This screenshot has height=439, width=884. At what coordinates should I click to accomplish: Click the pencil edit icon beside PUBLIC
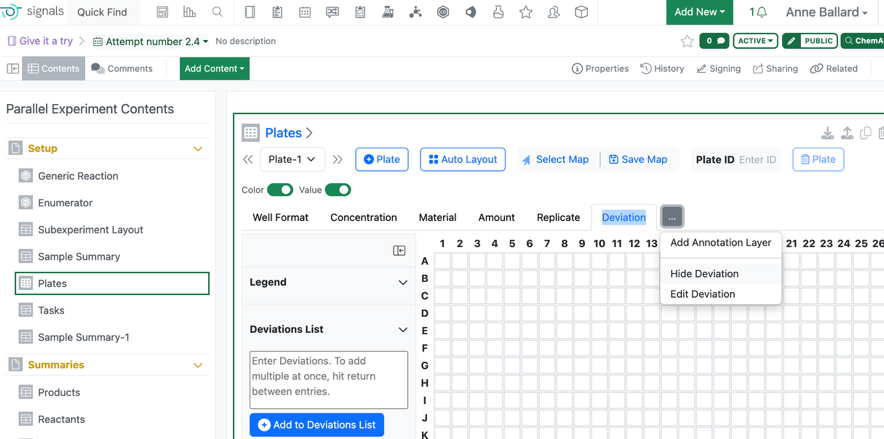pyautogui.click(x=792, y=41)
